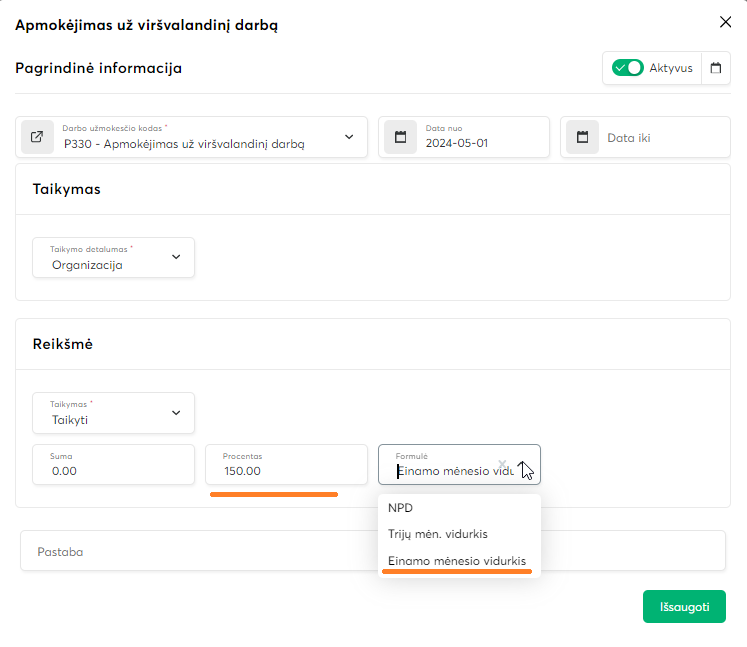747x647 pixels.
Task: Click the calendar icon for Data iki
Action: (x=582, y=137)
